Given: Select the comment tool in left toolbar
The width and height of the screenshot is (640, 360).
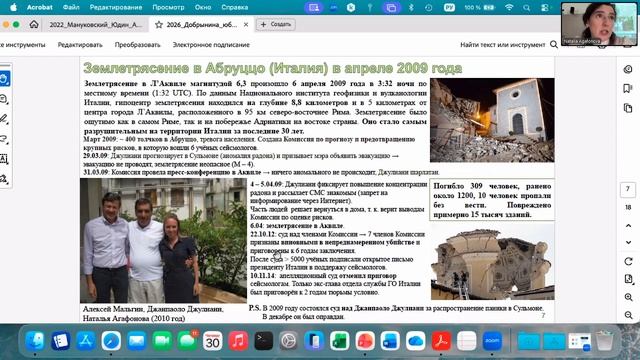Looking at the screenshot, I should click(x=4, y=99).
